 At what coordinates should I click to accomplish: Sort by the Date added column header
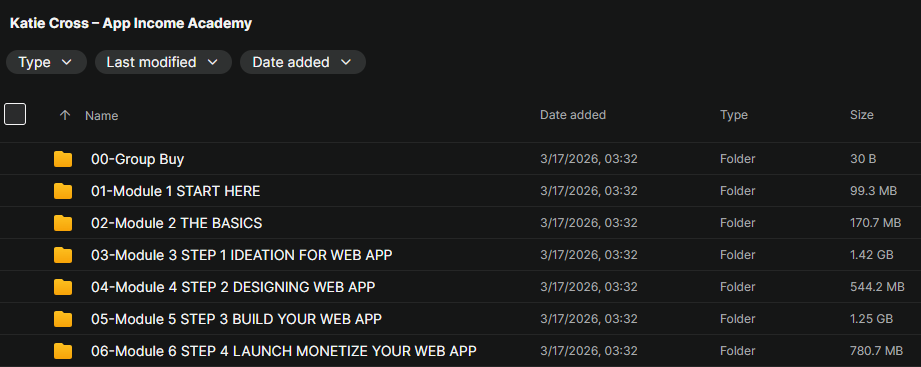(x=573, y=115)
